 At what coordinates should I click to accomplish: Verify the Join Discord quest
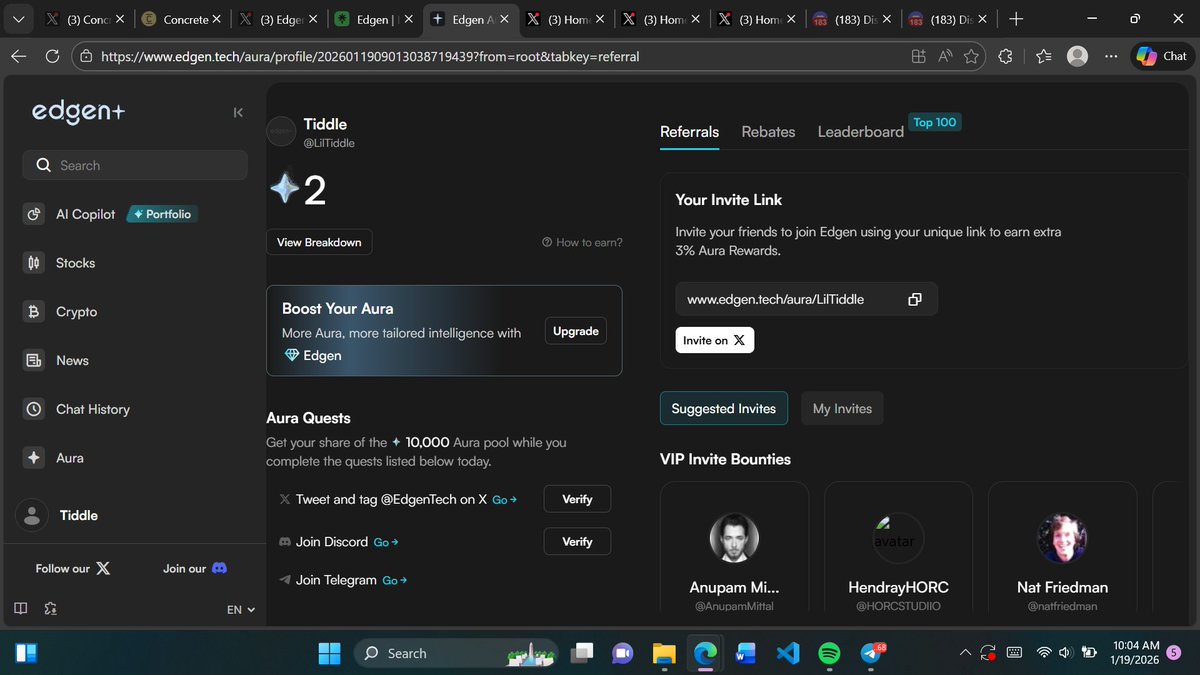577,541
